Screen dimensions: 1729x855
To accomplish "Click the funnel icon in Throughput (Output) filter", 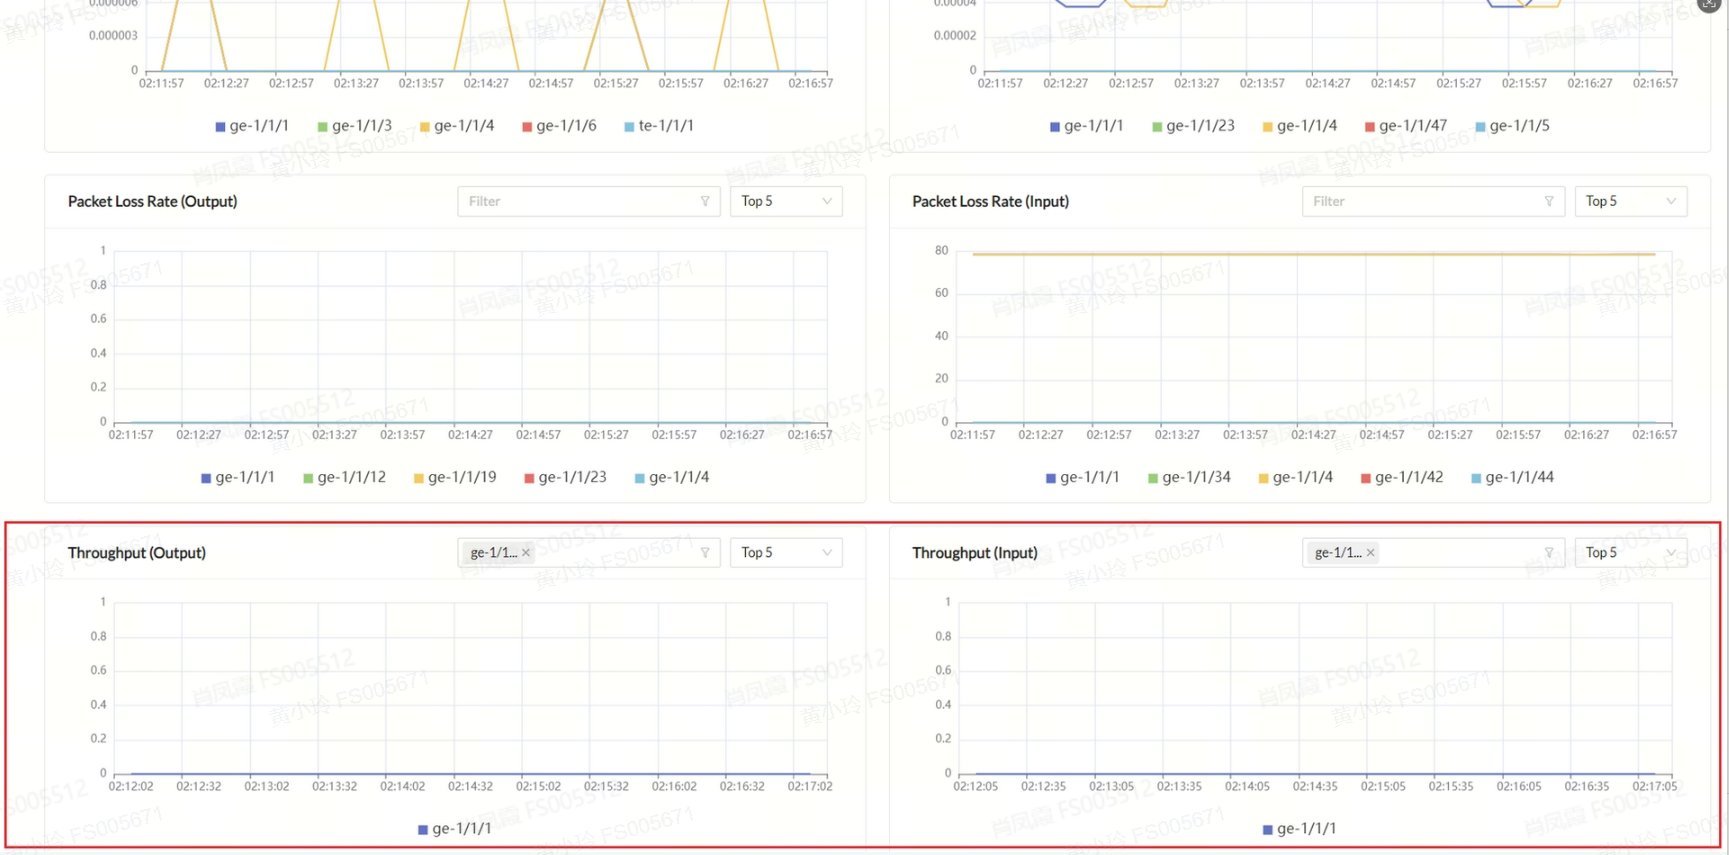I will [x=705, y=553].
